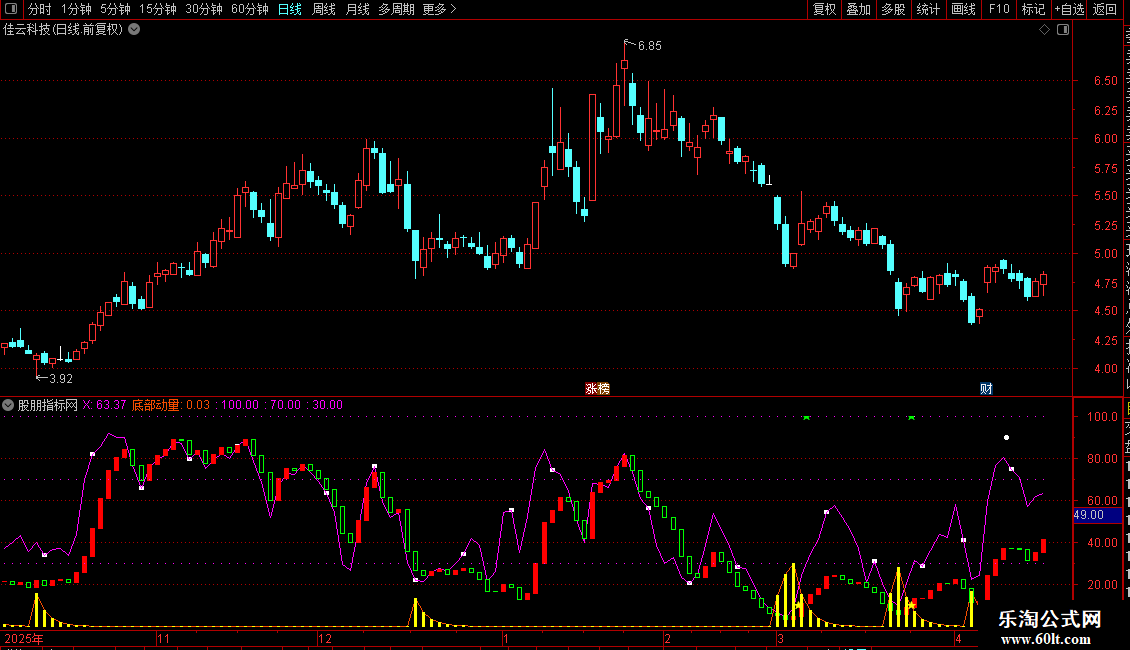Click the 6.50 price axis label
Screen dimensions: 1130x650
pyautogui.click(x=1105, y=81)
